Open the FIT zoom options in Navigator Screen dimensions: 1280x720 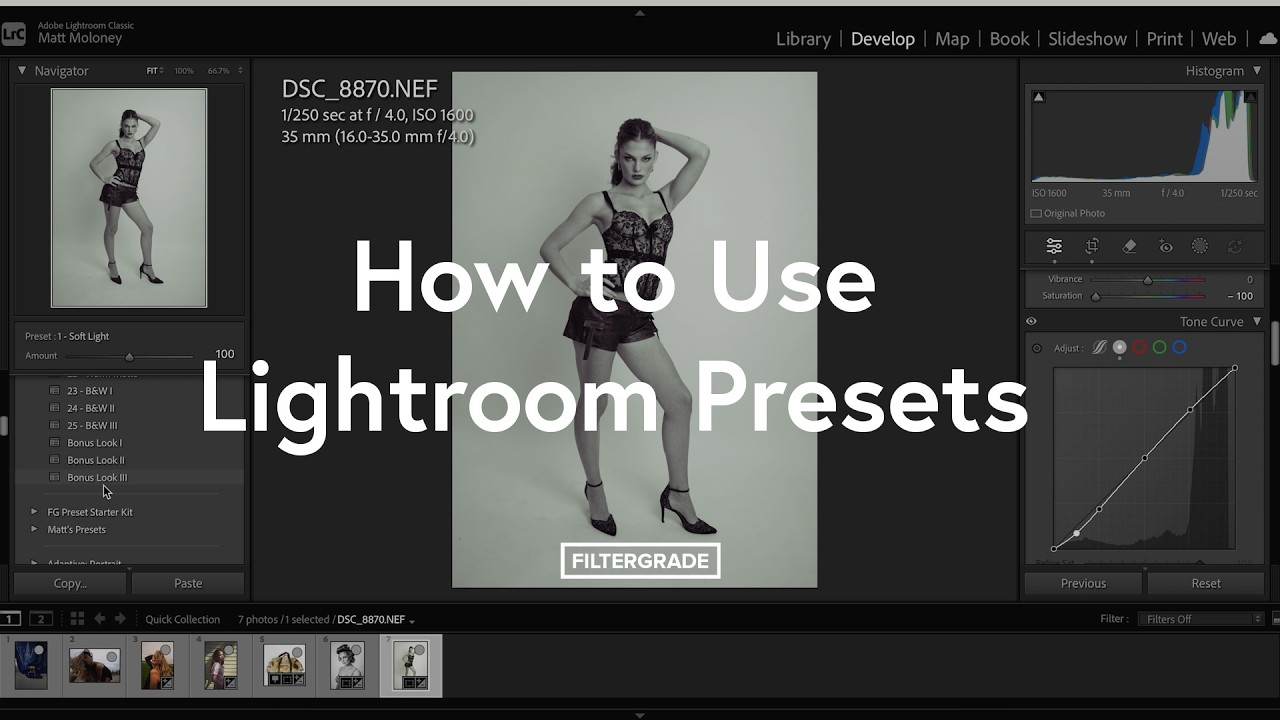coord(155,71)
